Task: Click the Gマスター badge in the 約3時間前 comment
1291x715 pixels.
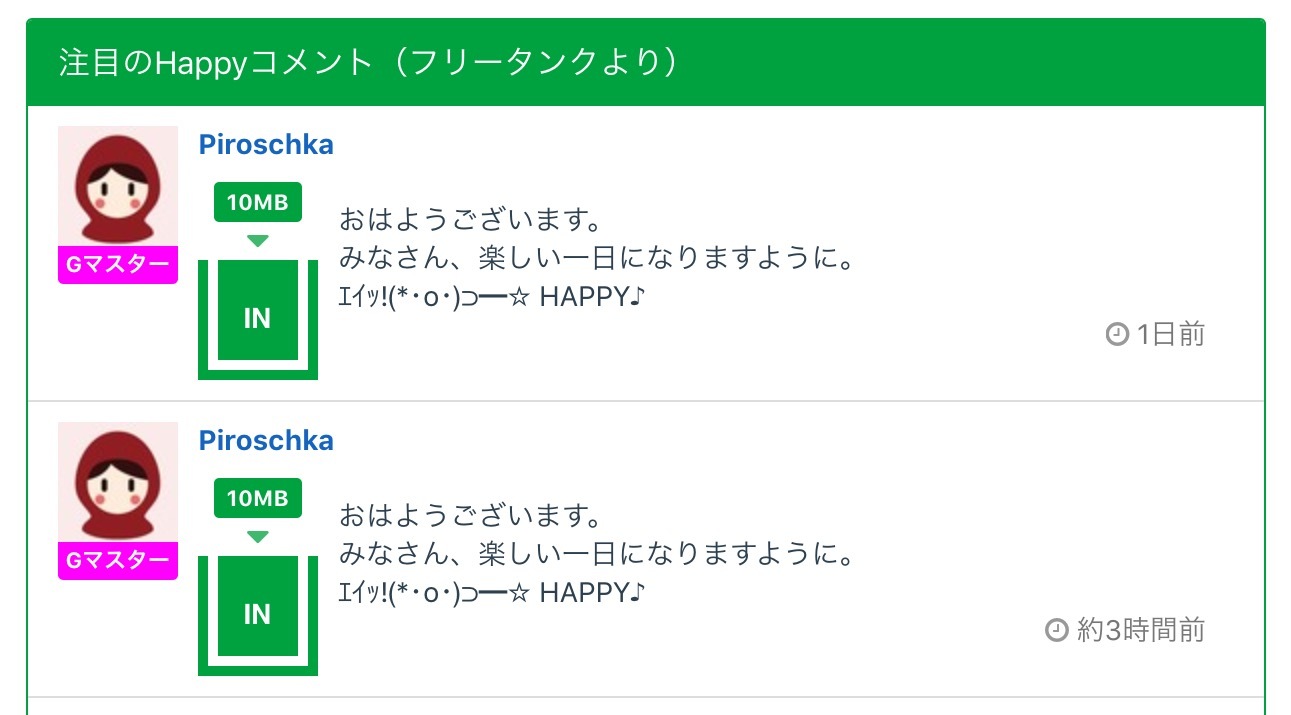Action: click(118, 561)
